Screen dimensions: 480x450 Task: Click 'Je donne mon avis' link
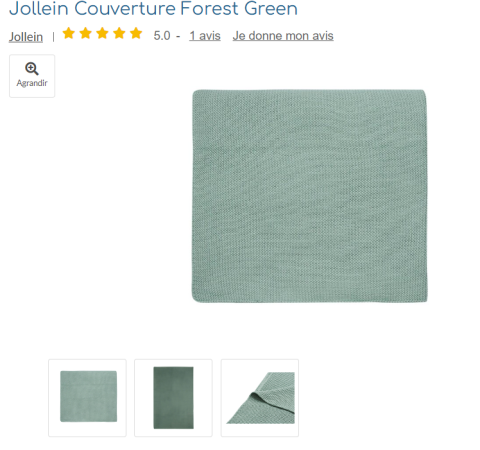[x=283, y=36]
